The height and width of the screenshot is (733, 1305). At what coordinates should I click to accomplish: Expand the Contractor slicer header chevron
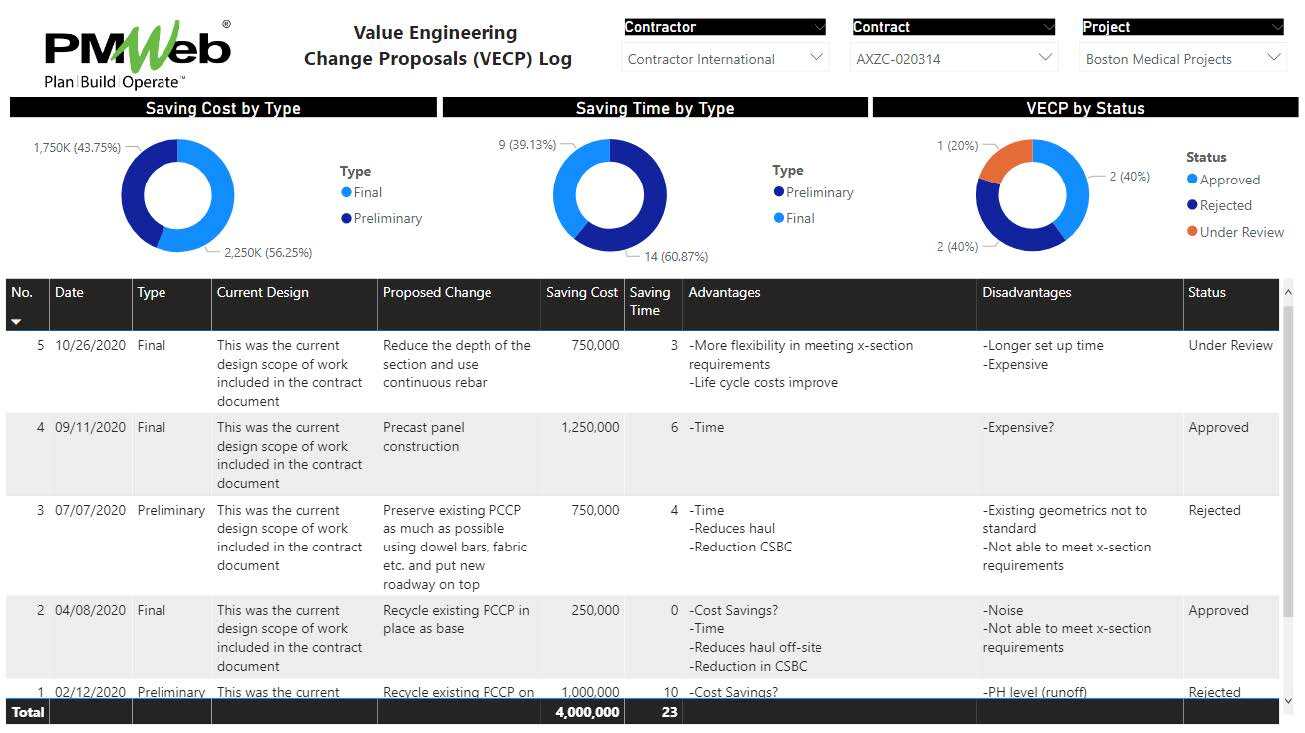point(819,27)
